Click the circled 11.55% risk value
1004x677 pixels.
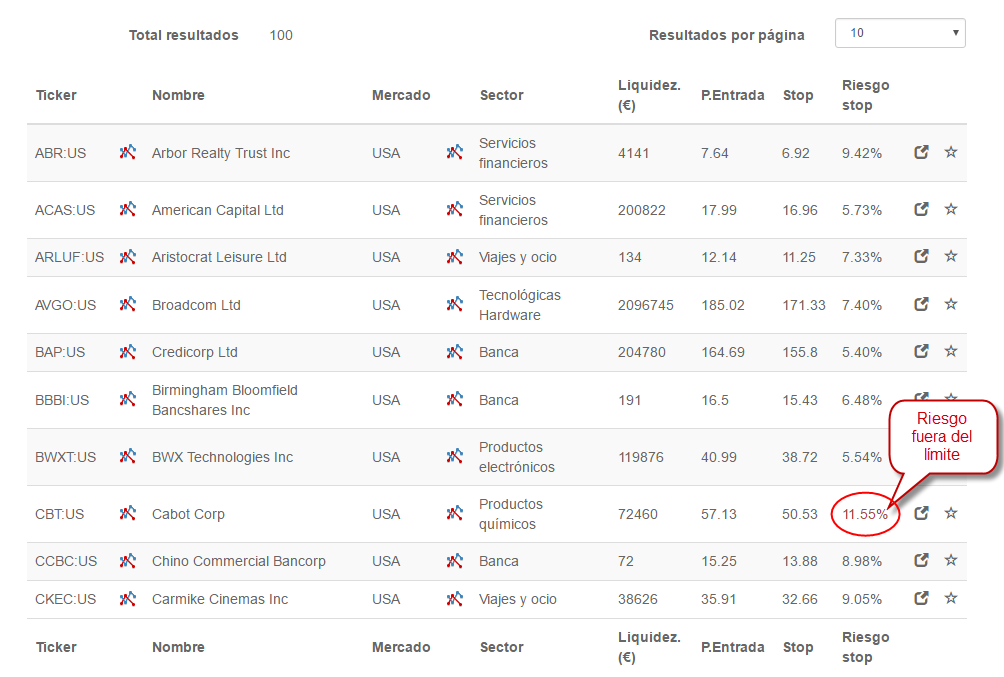tap(865, 514)
